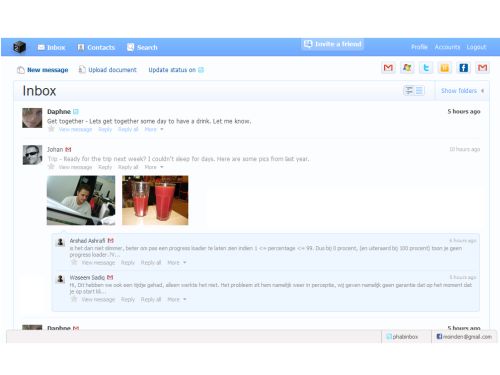Open More dropdown under Johan's message
The height and width of the screenshot is (375, 500).
pos(154,167)
